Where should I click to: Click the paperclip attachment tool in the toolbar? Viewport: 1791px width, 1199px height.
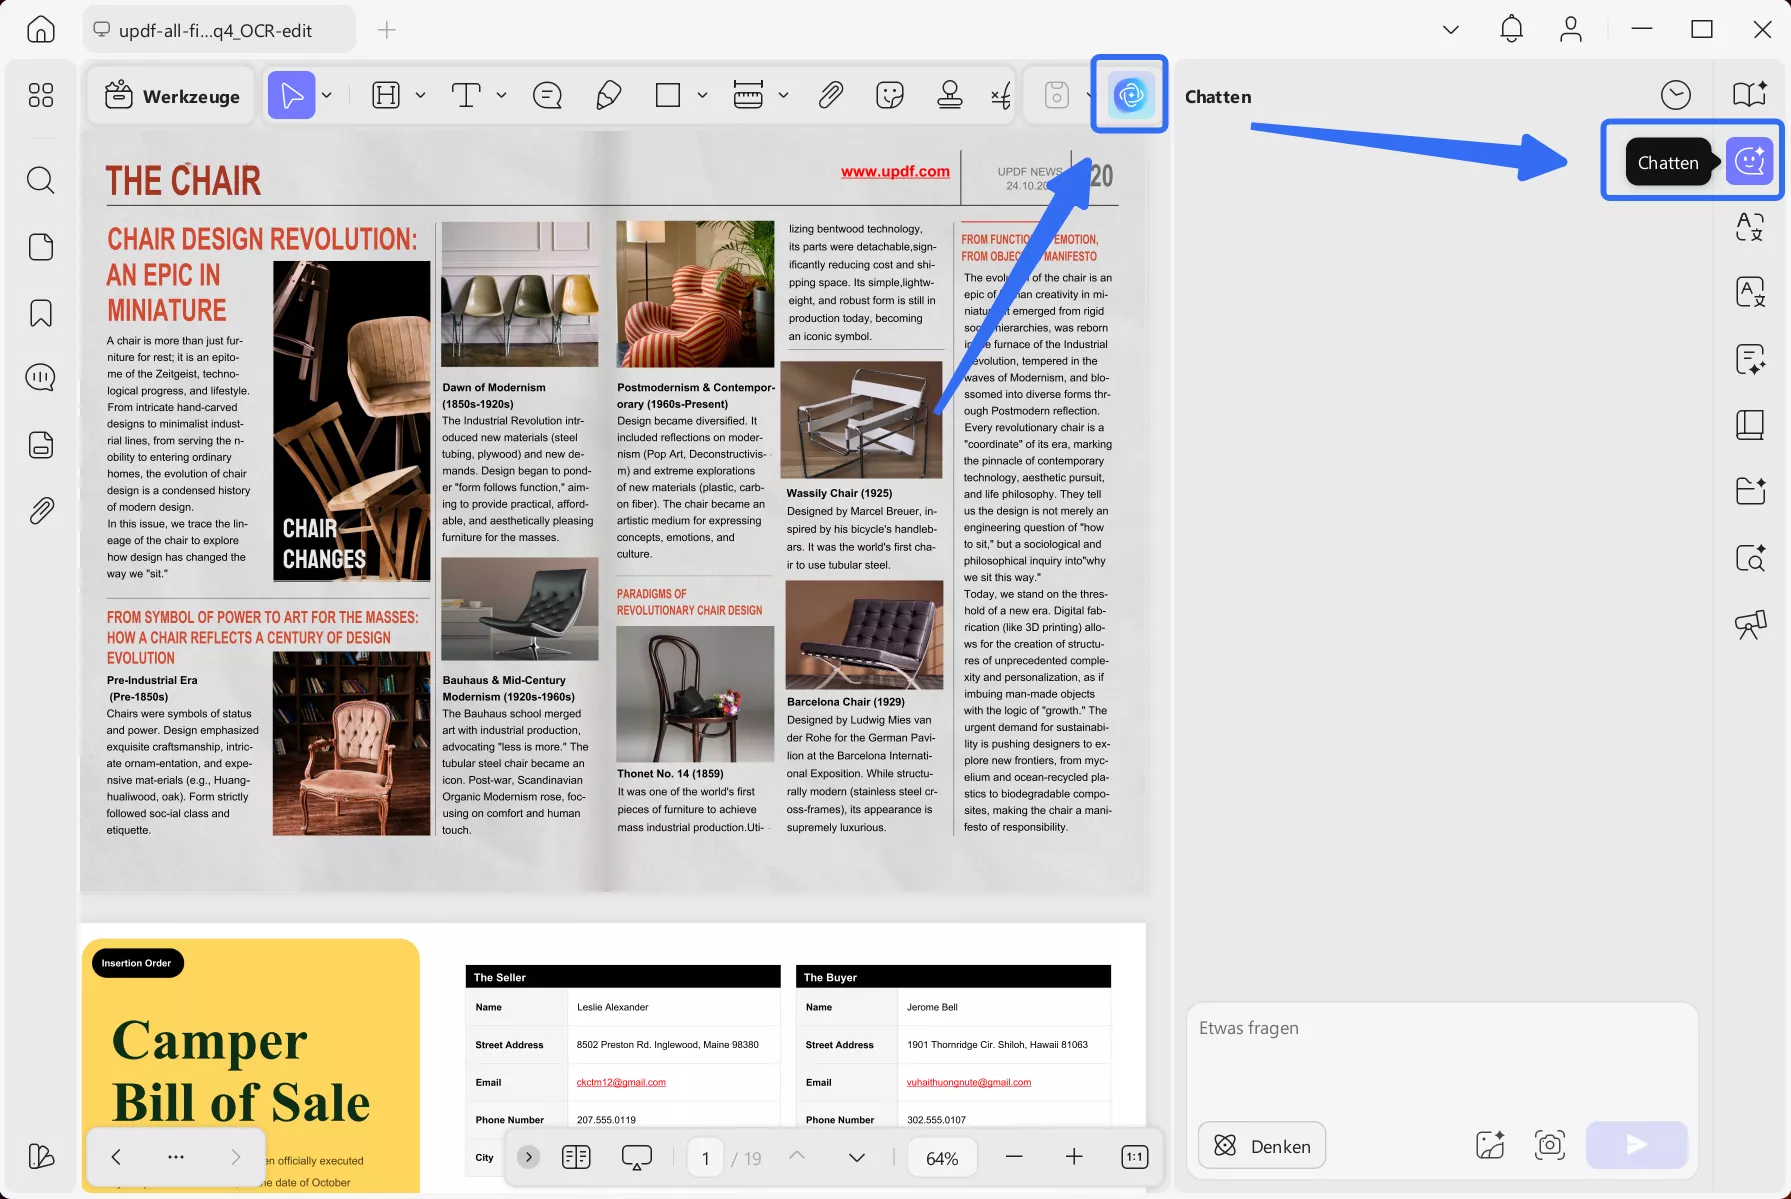(x=830, y=95)
